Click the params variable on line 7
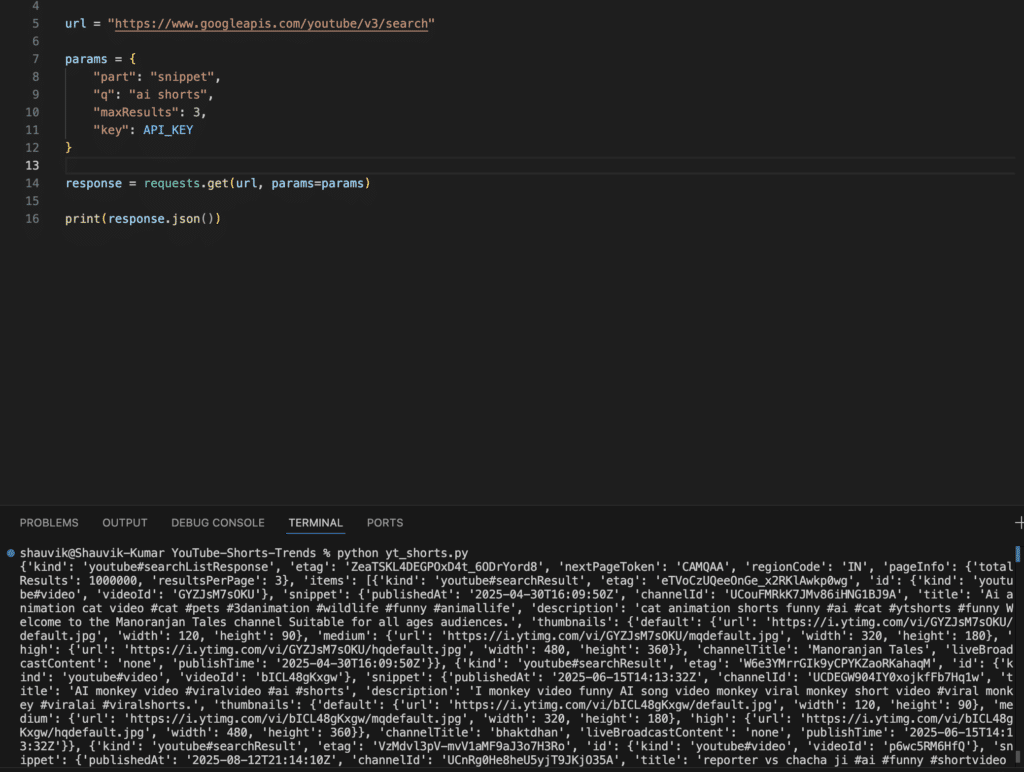This screenshot has height=772, width=1024. 86,59
